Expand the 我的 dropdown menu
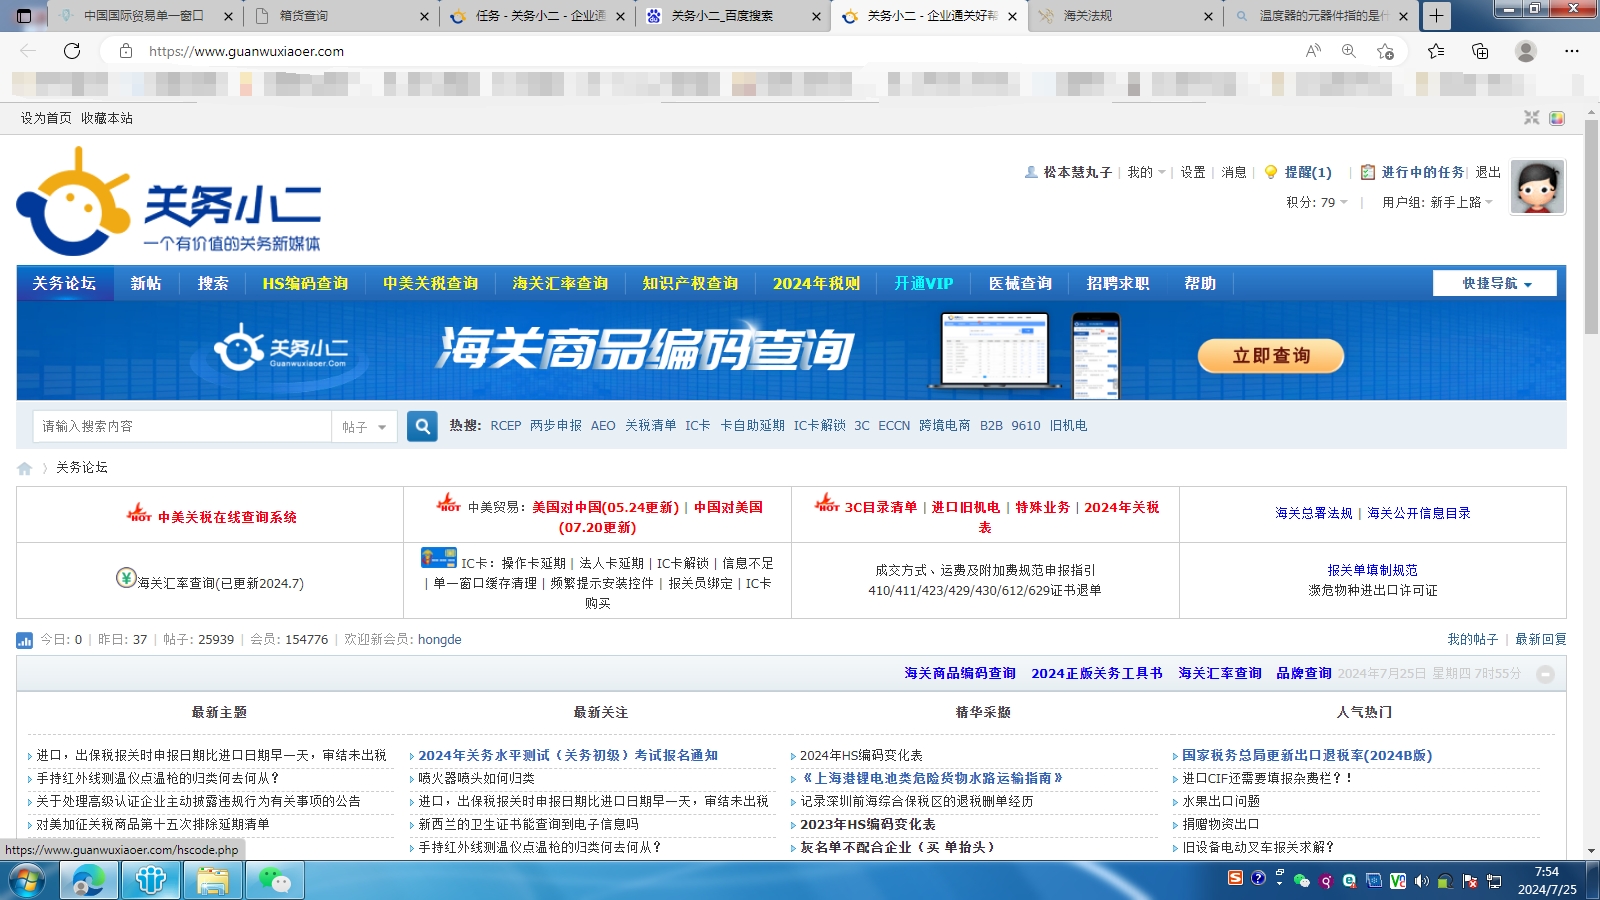Screen dimensions: 1600x900 [x=1146, y=172]
